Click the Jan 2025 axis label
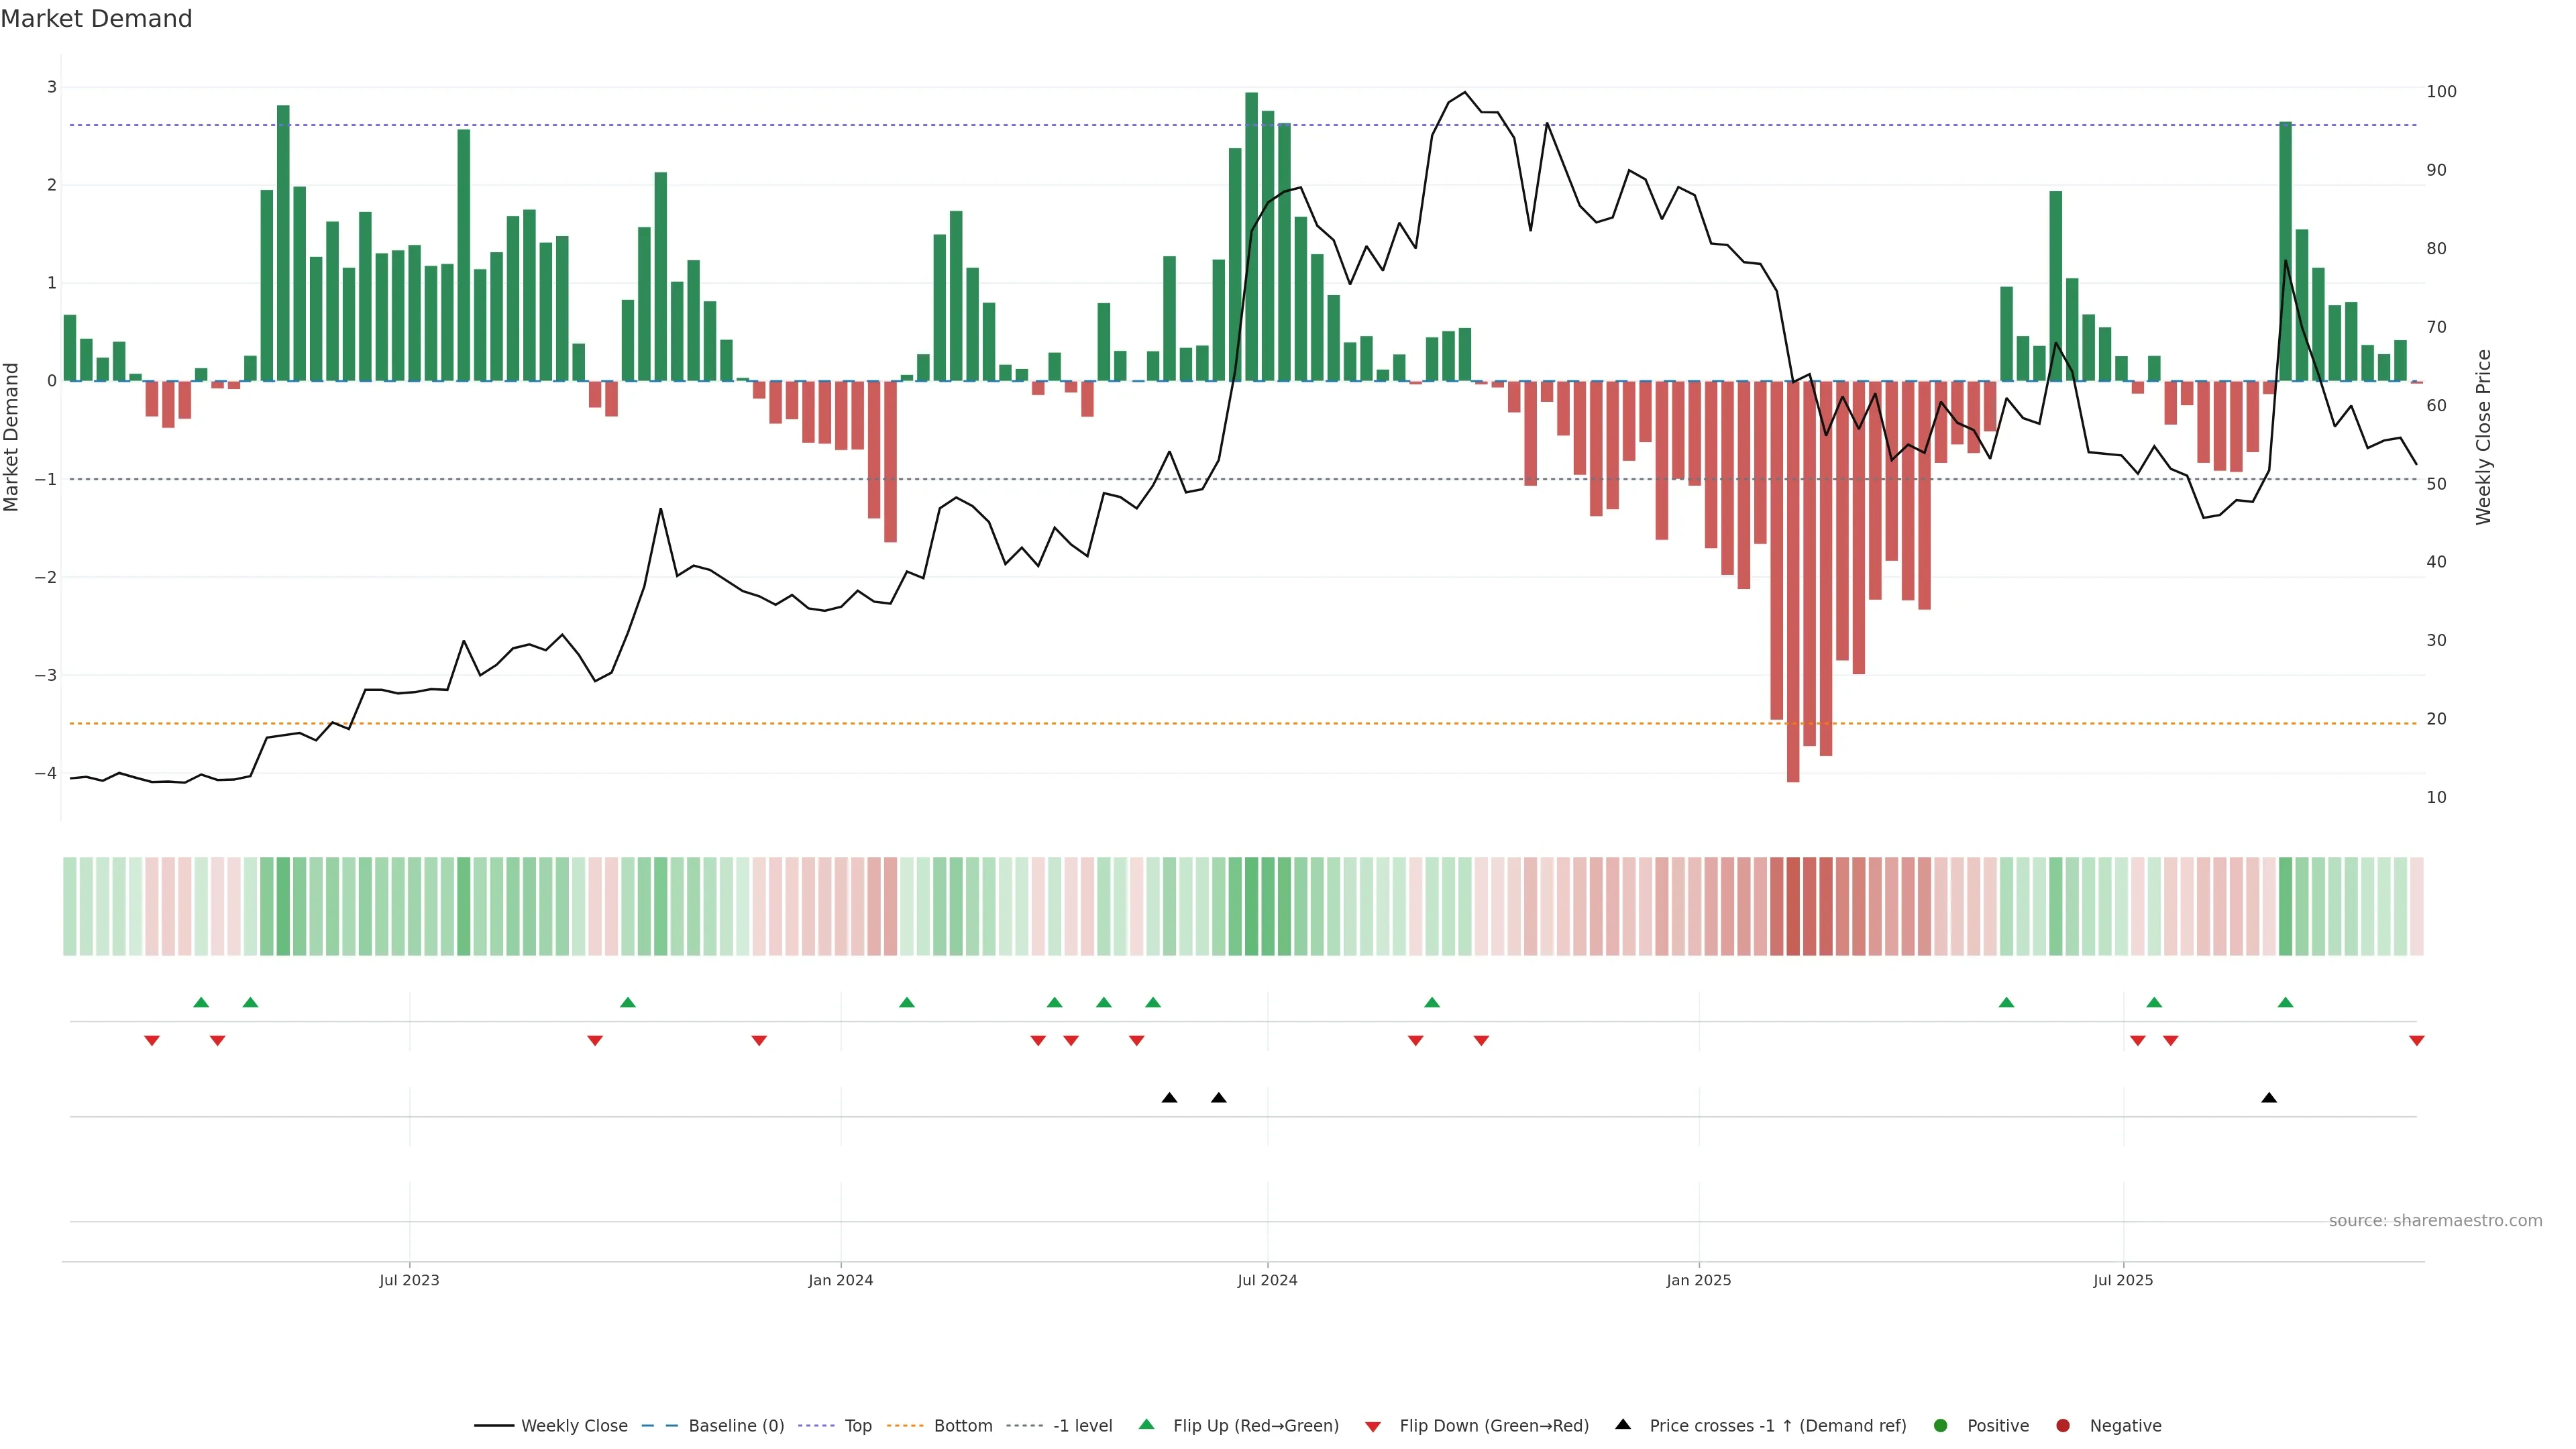 point(1698,1280)
